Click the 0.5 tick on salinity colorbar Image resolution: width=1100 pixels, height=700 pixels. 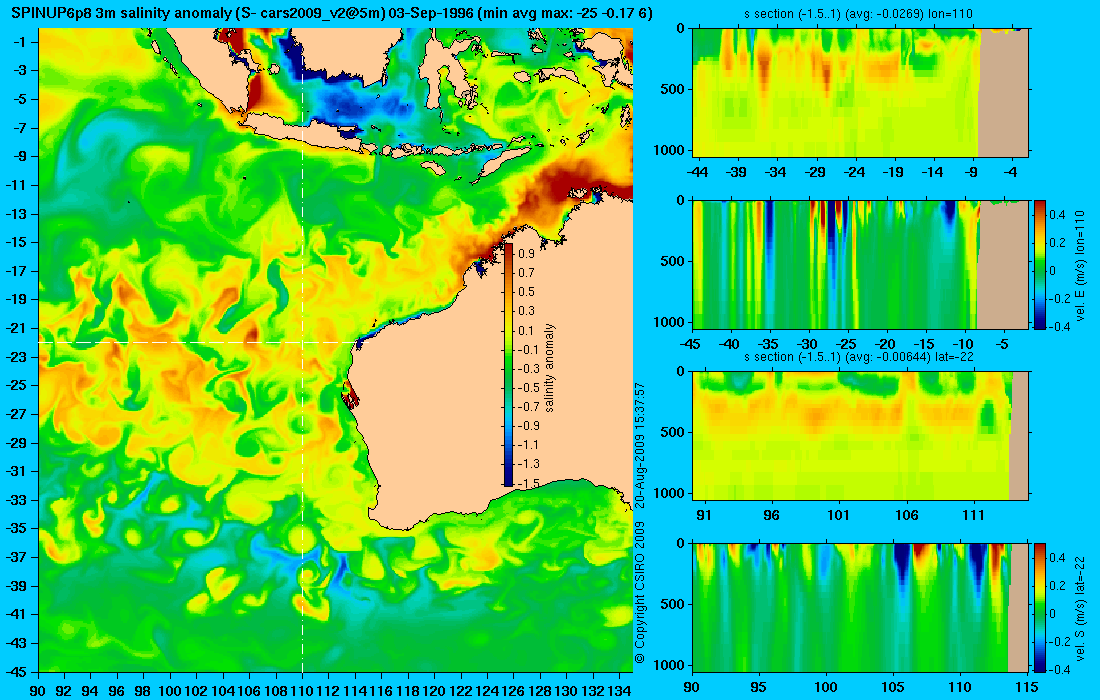[527, 292]
